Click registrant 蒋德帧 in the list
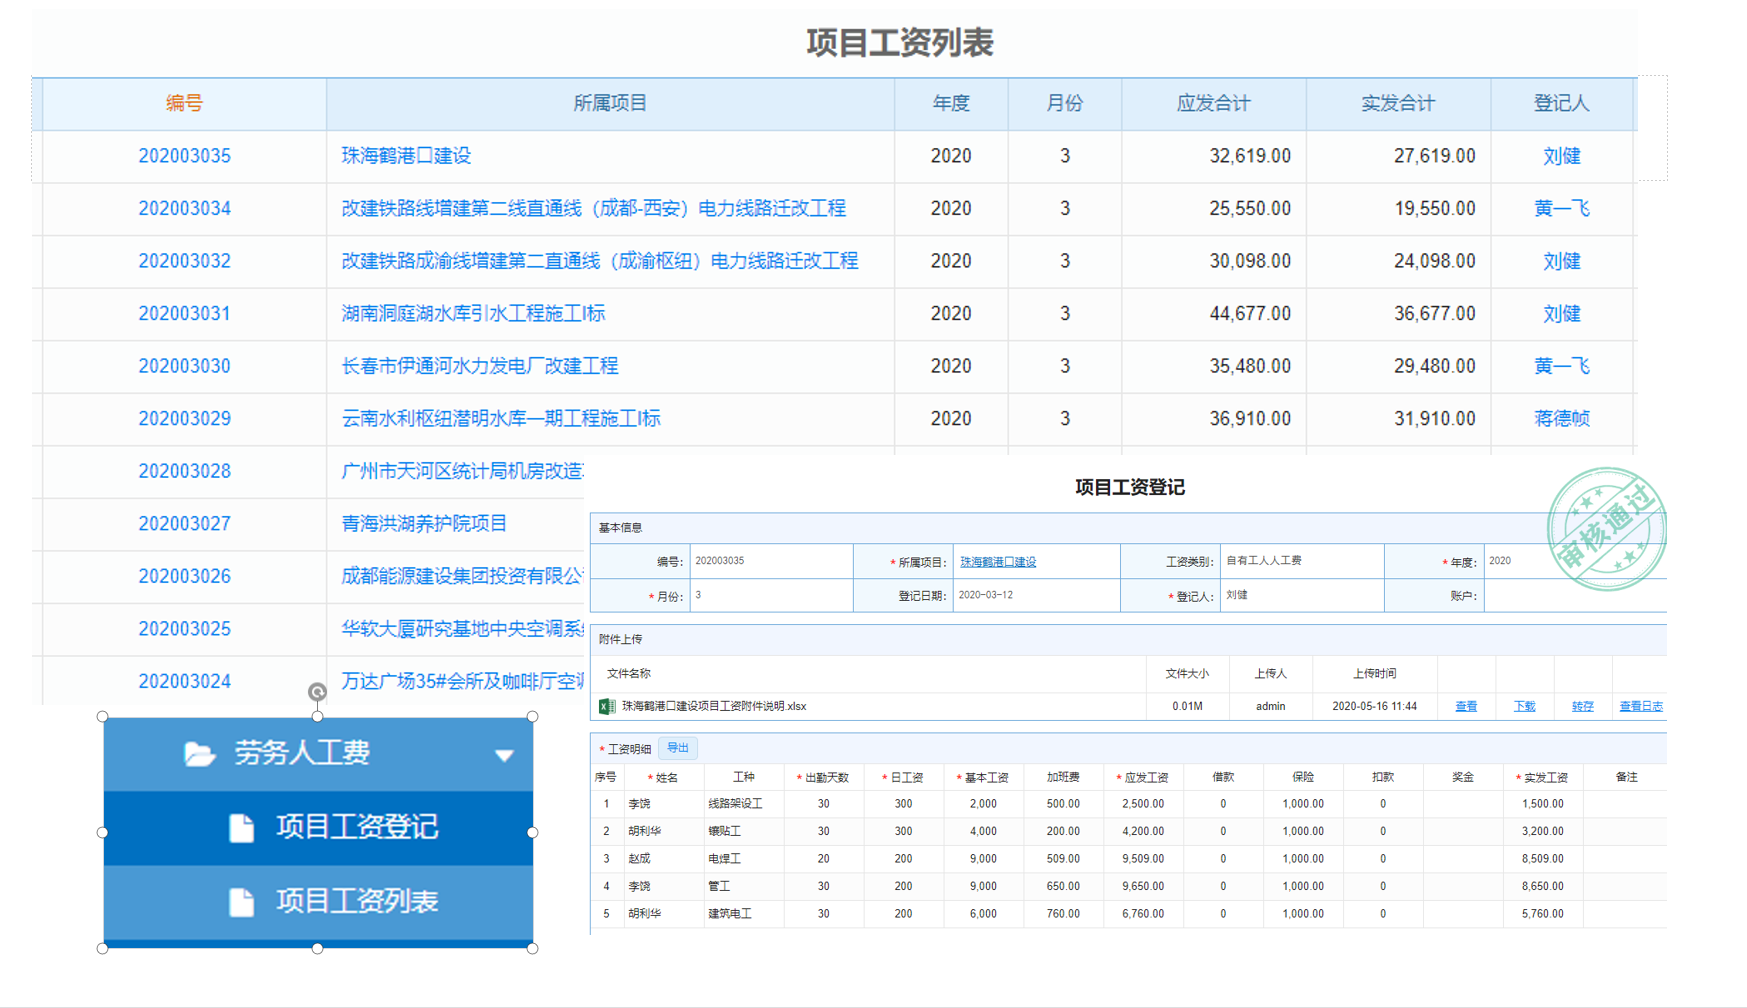Viewport: 1747px width, 1008px height. point(1561,419)
